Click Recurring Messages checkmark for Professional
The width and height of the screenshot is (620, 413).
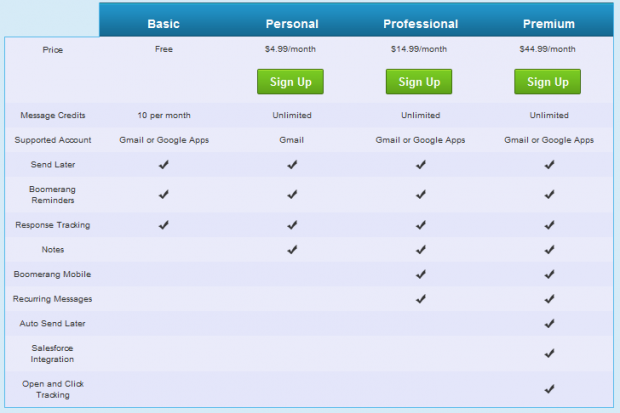(x=421, y=299)
